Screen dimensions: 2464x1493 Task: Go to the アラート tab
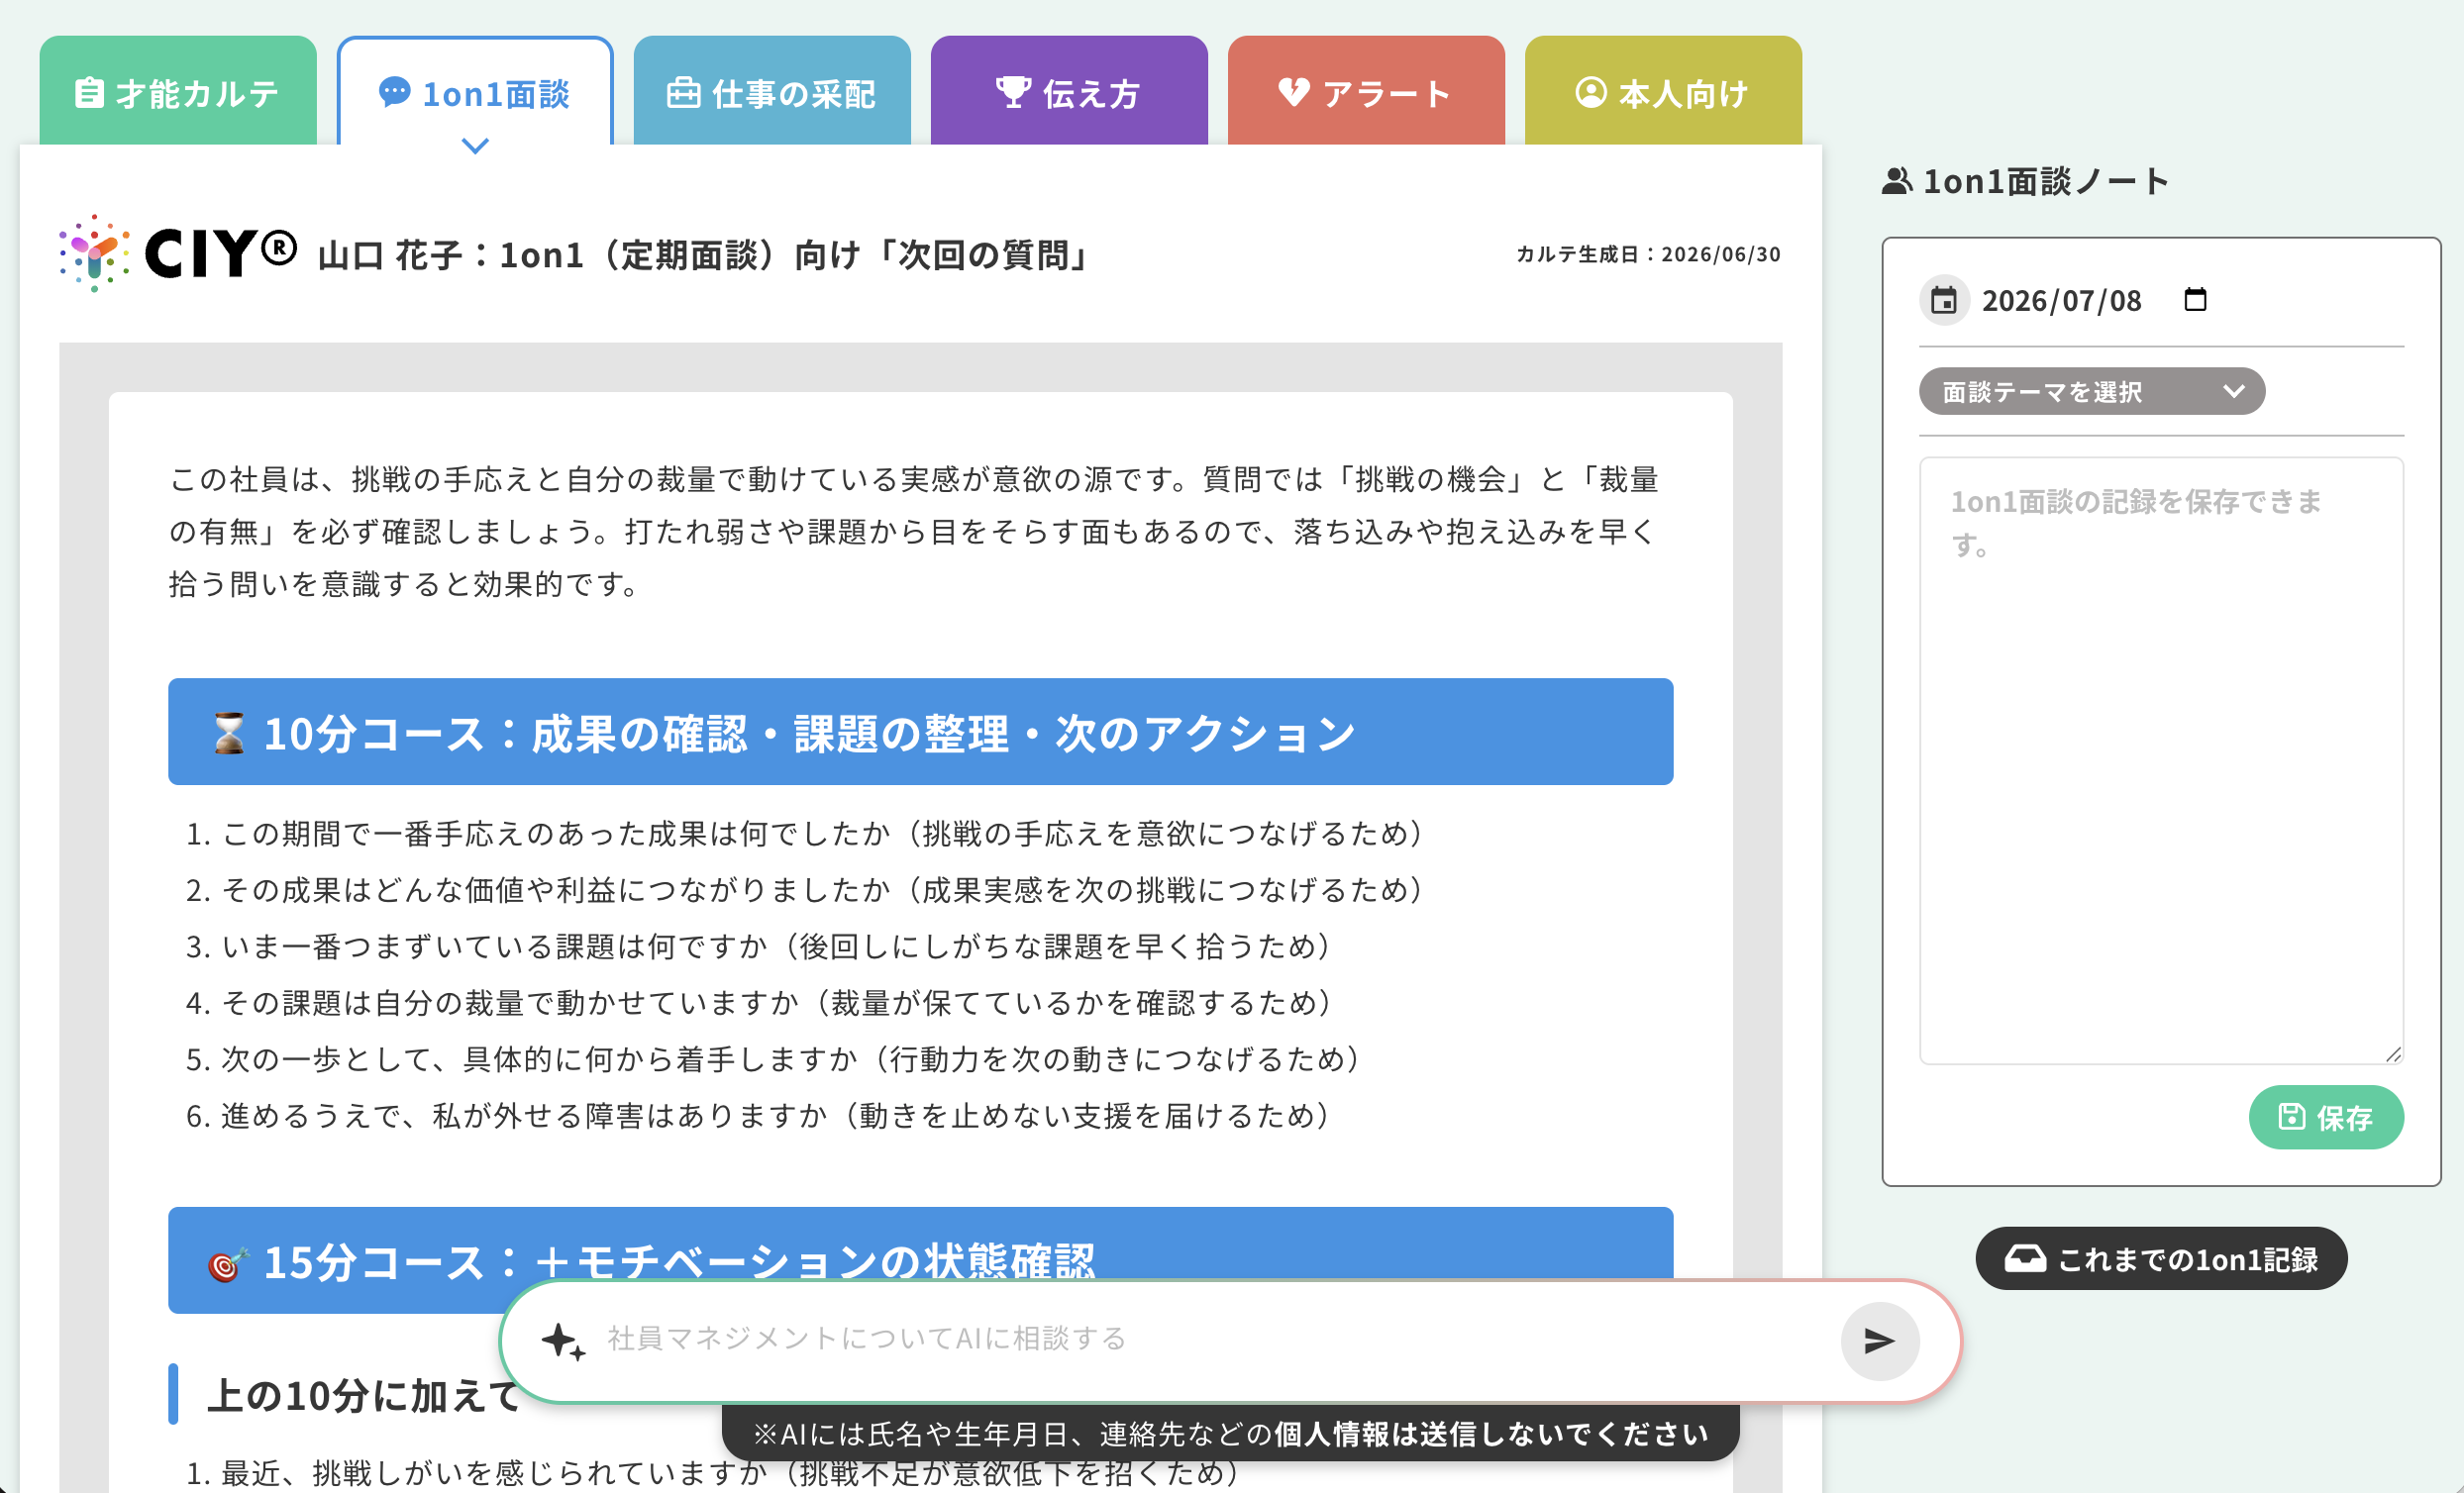pyautogui.click(x=1366, y=92)
